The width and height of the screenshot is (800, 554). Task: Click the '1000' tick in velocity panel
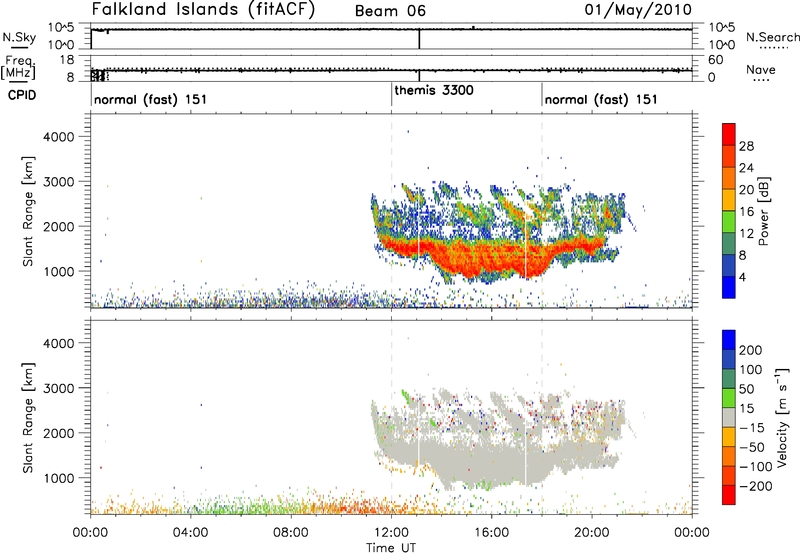tap(58, 478)
